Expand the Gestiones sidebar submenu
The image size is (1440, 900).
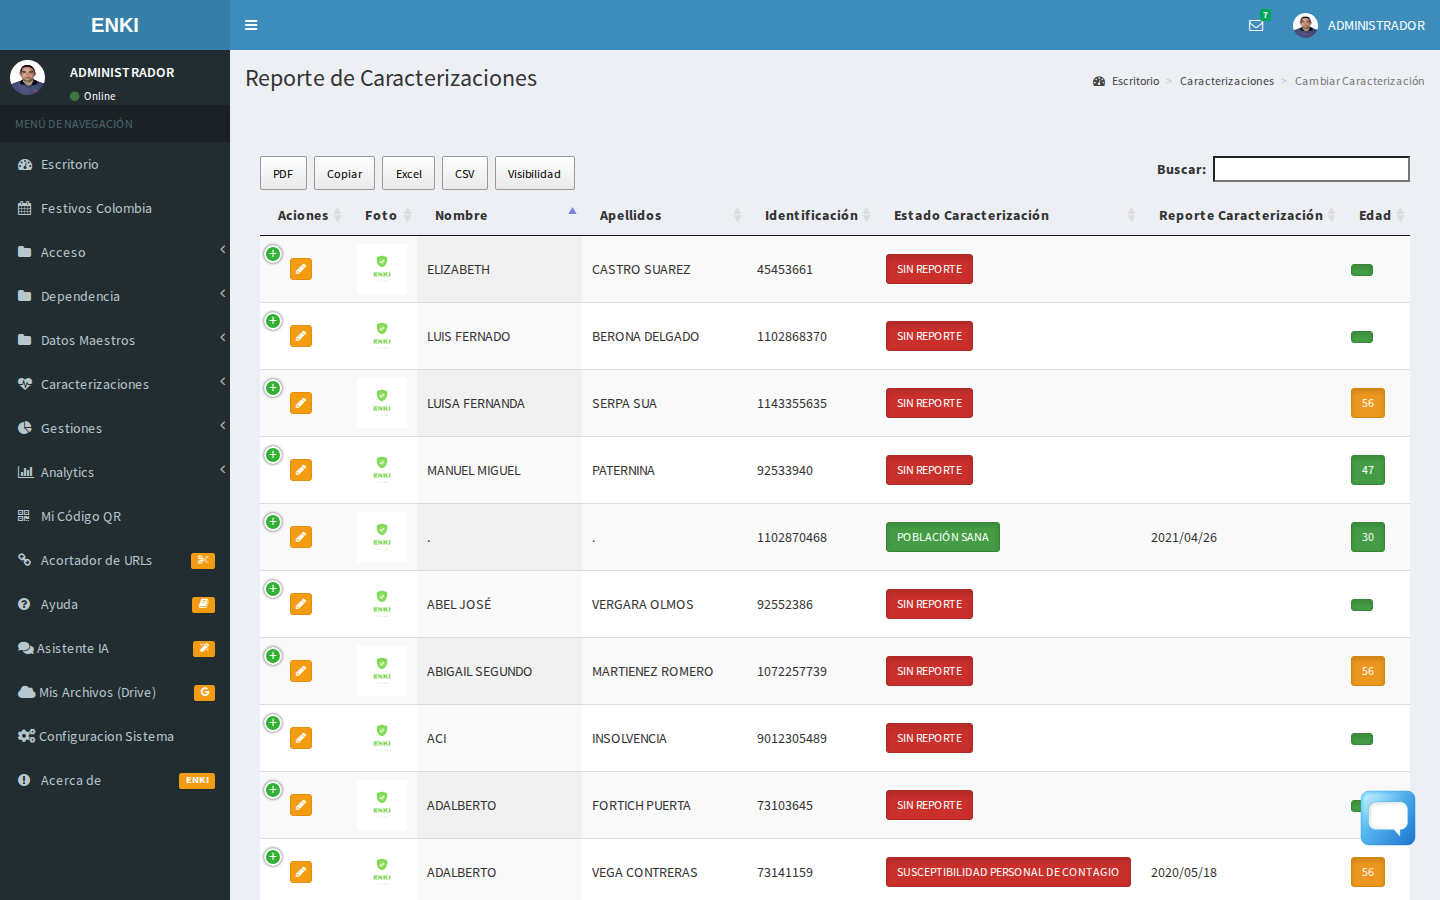tap(115, 428)
